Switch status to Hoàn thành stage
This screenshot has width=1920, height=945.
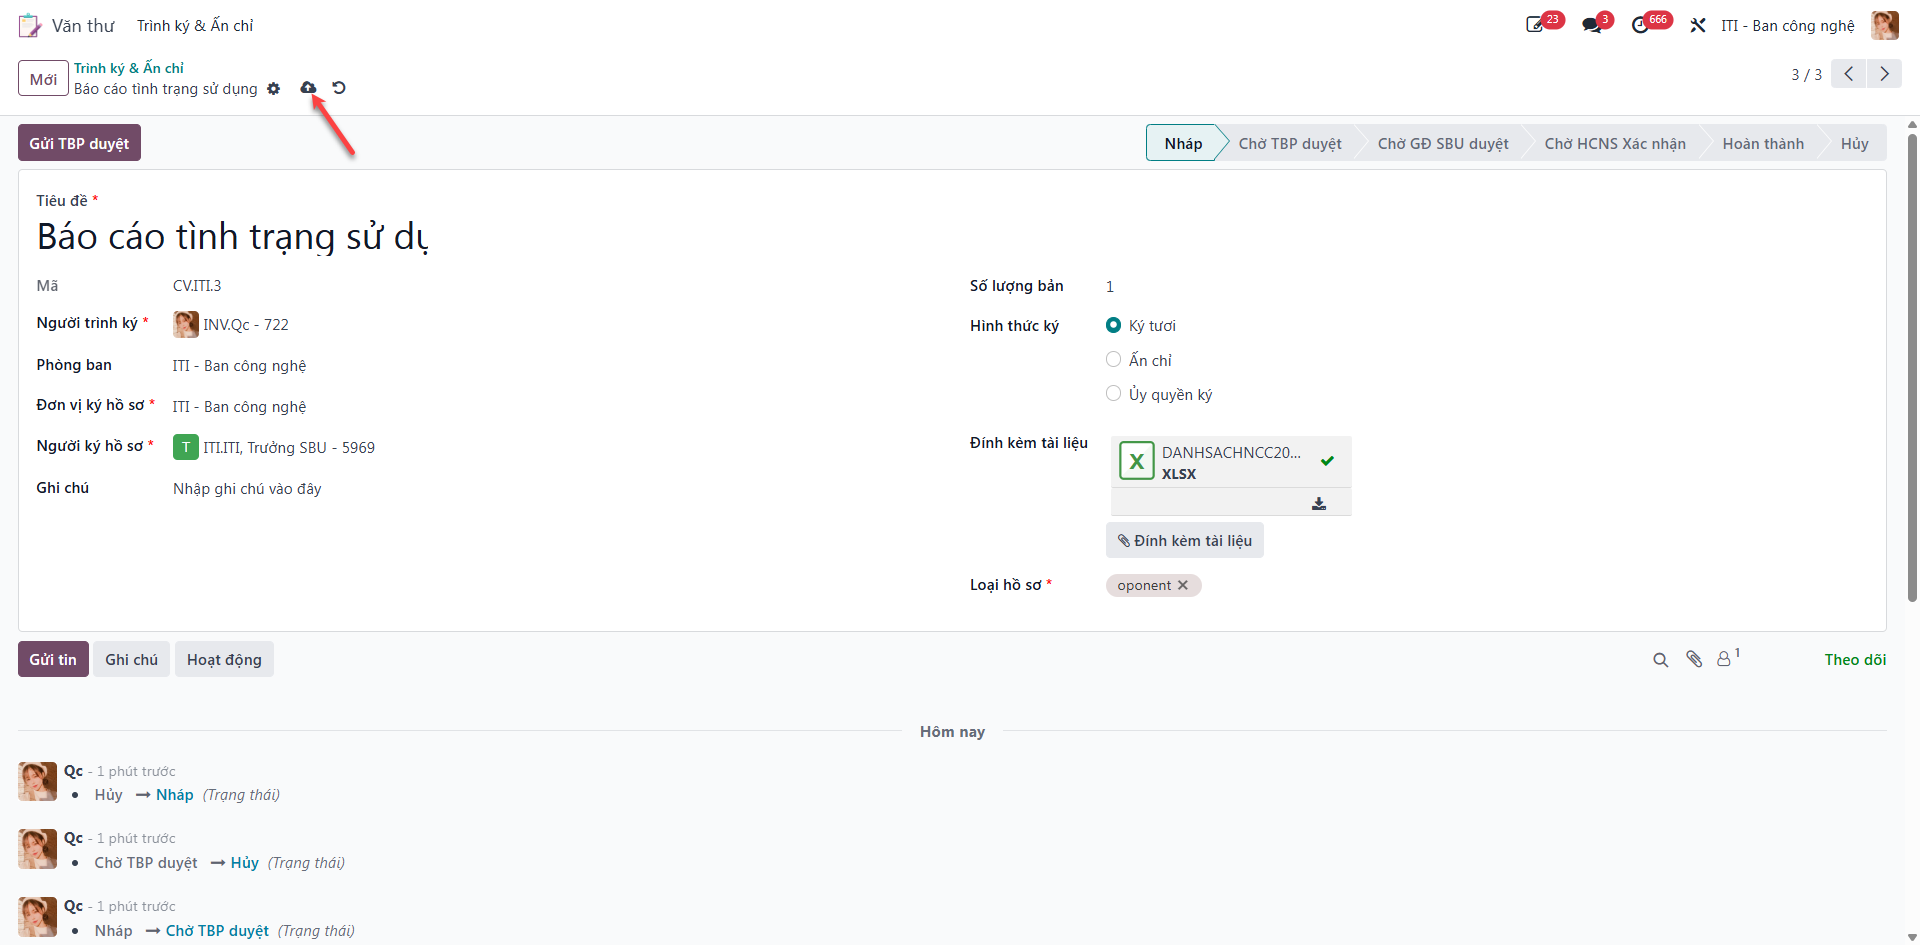click(x=1763, y=143)
